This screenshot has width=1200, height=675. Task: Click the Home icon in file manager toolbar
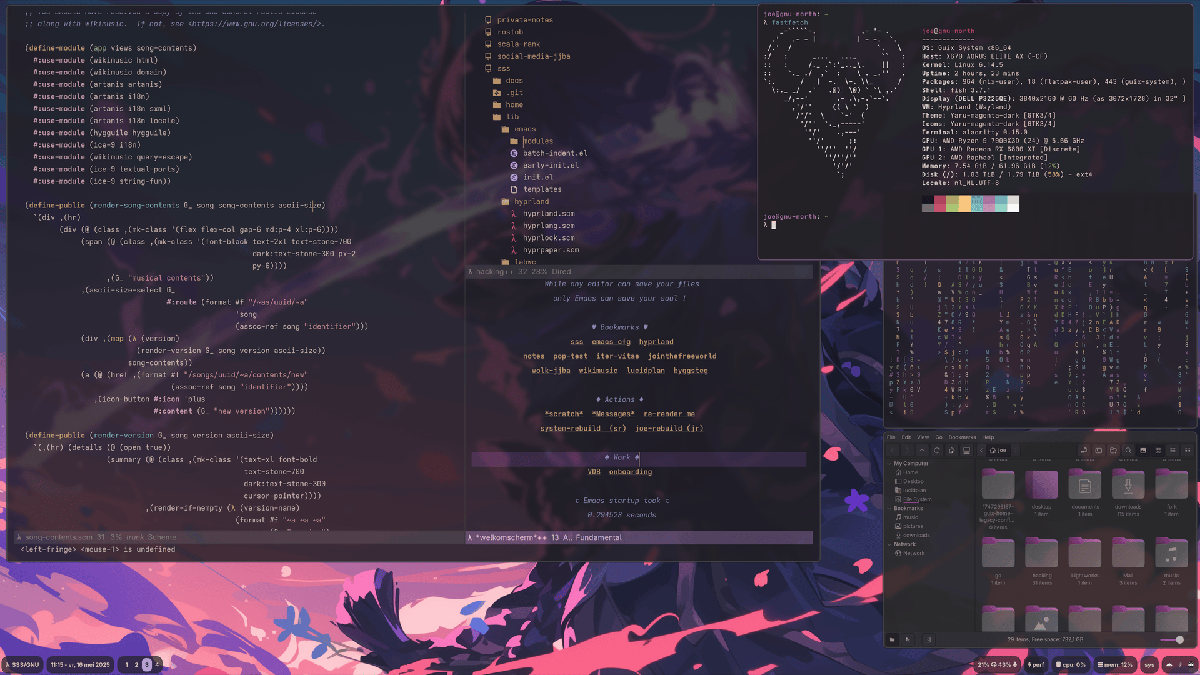click(952, 450)
